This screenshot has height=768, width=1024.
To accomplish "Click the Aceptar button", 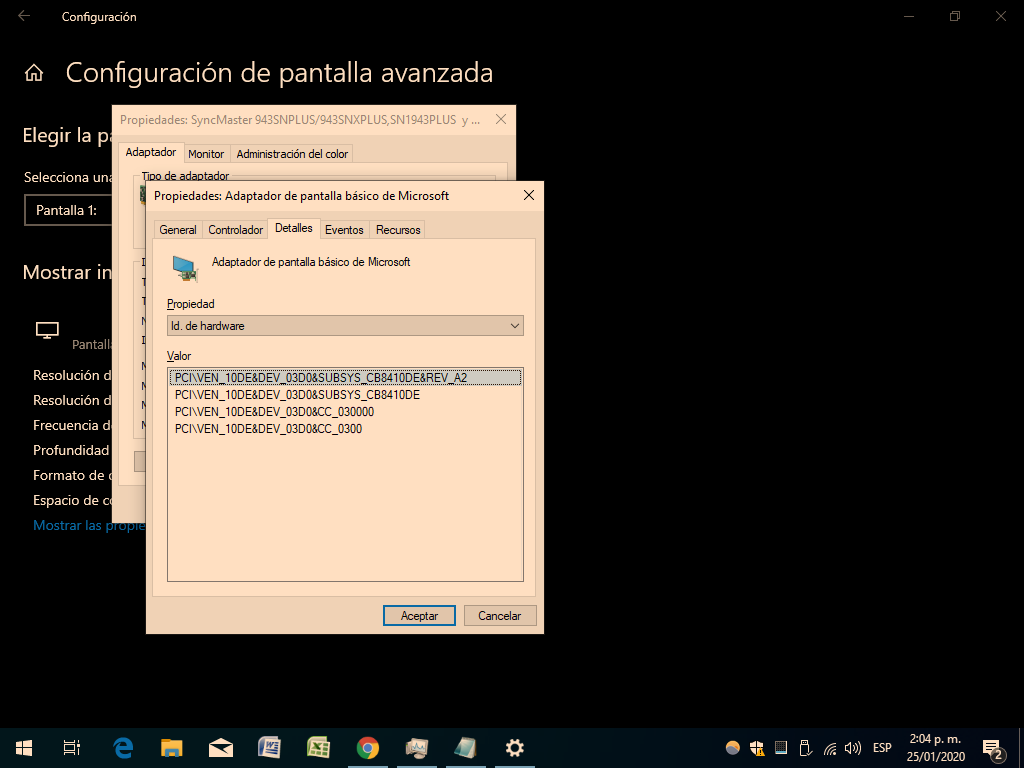I will point(419,616).
